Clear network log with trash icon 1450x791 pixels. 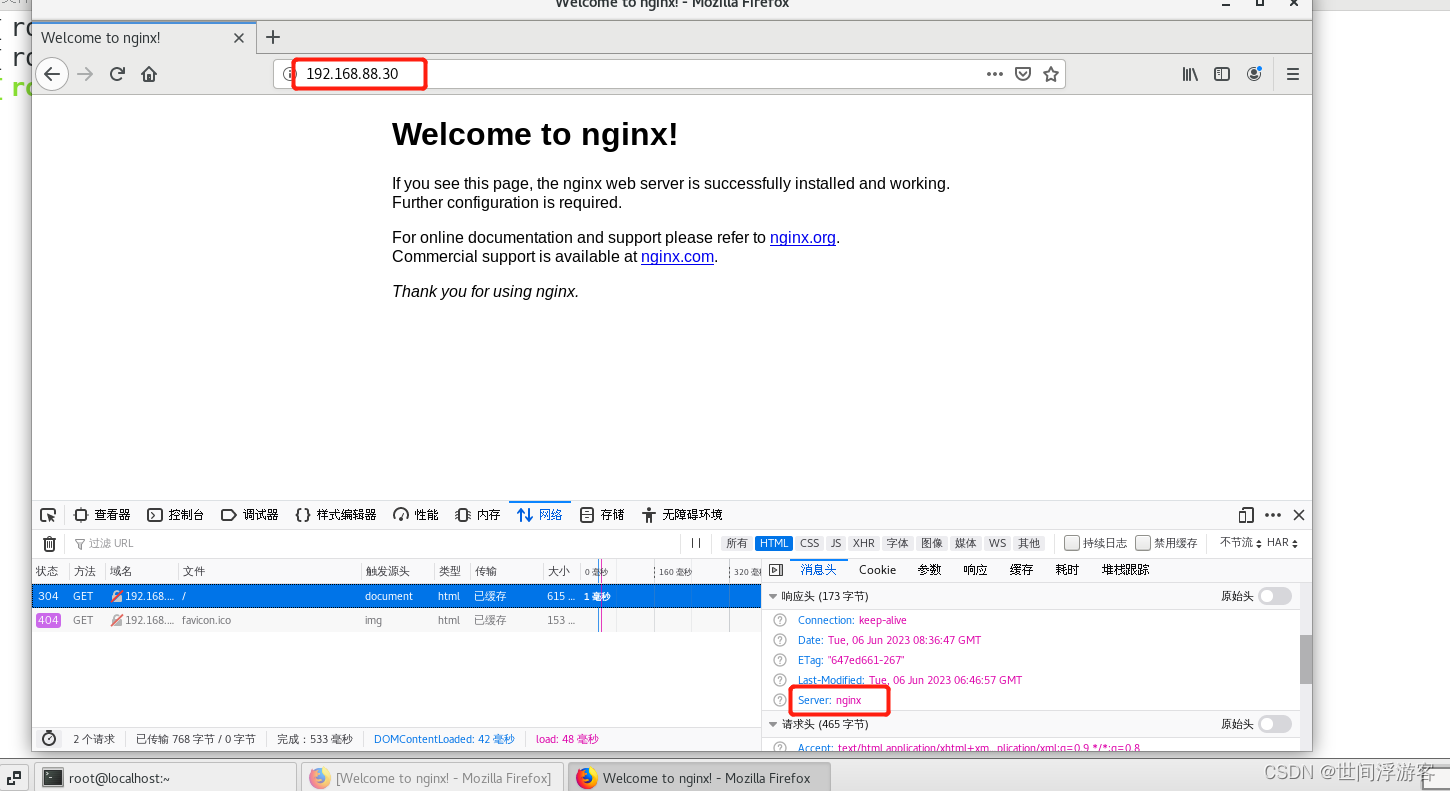49,544
